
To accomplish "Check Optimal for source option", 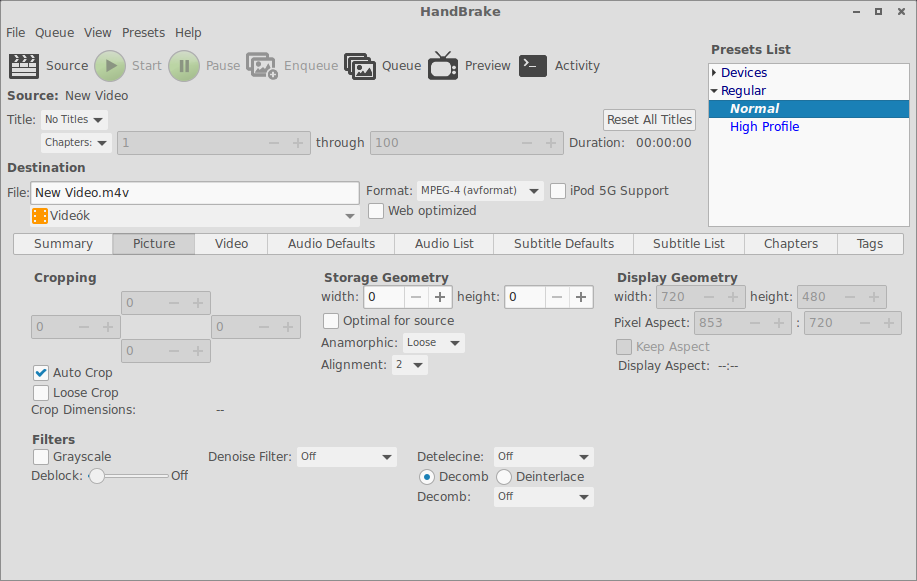I will (331, 321).
